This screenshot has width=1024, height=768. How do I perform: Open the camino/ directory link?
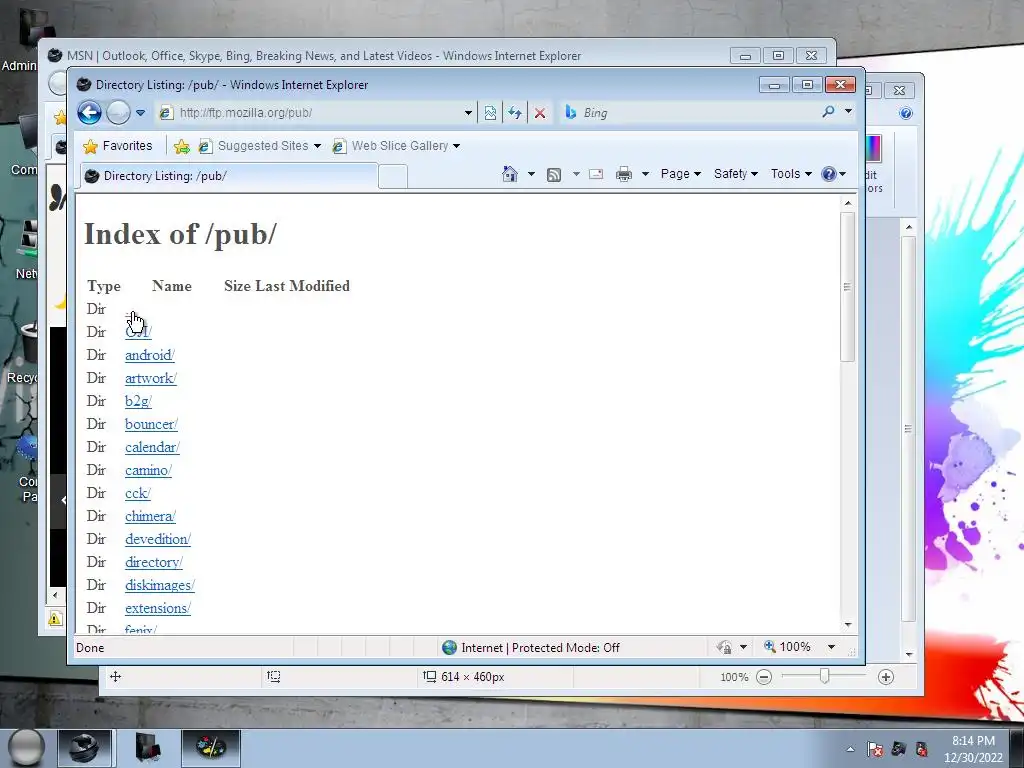(148, 470)
